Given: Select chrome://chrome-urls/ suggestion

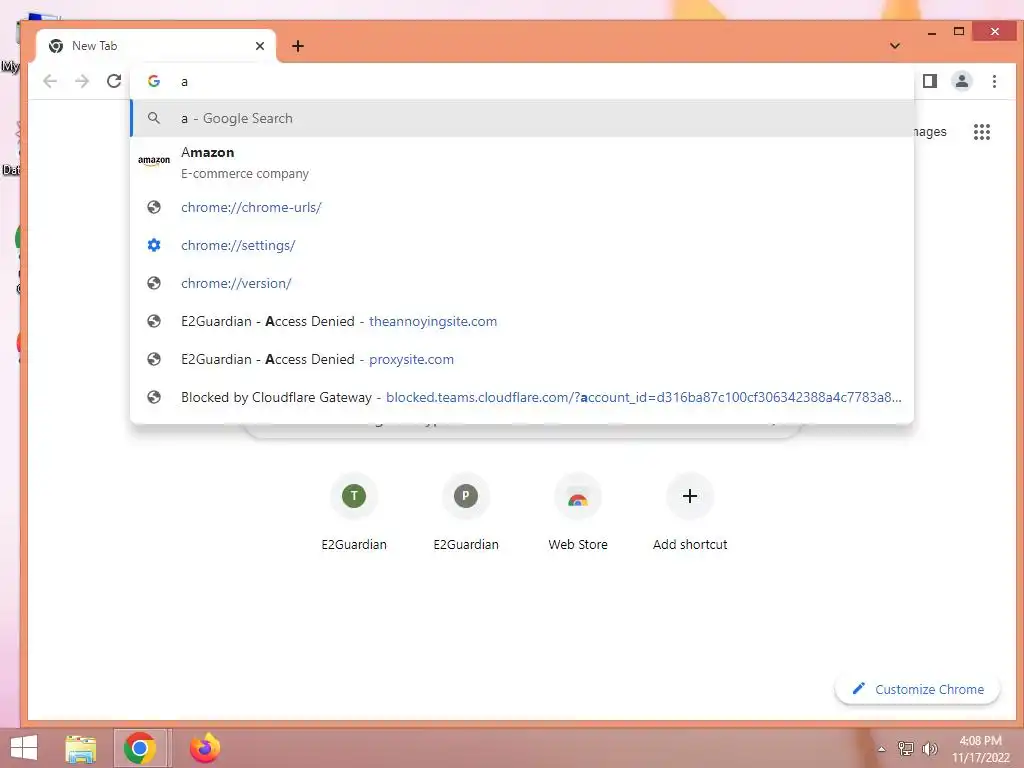Looking at the screenshot, I should click(522, 207).
